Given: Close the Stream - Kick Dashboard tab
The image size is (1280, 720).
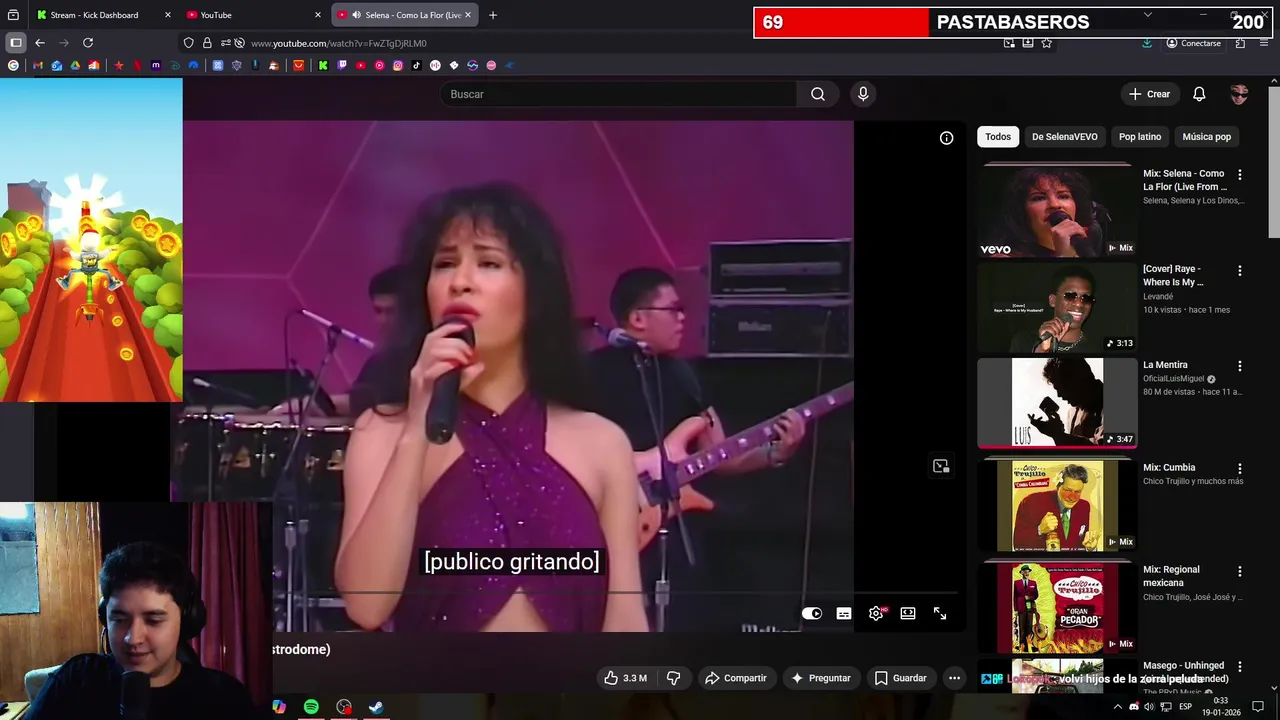Looking at the screenshot, I should coord(167,15).
